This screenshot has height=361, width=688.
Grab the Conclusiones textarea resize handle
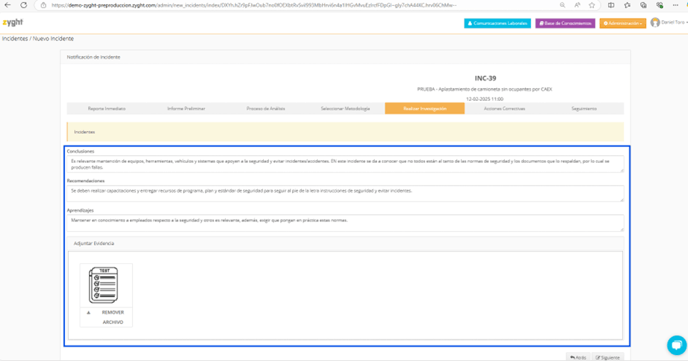[621, 170]
